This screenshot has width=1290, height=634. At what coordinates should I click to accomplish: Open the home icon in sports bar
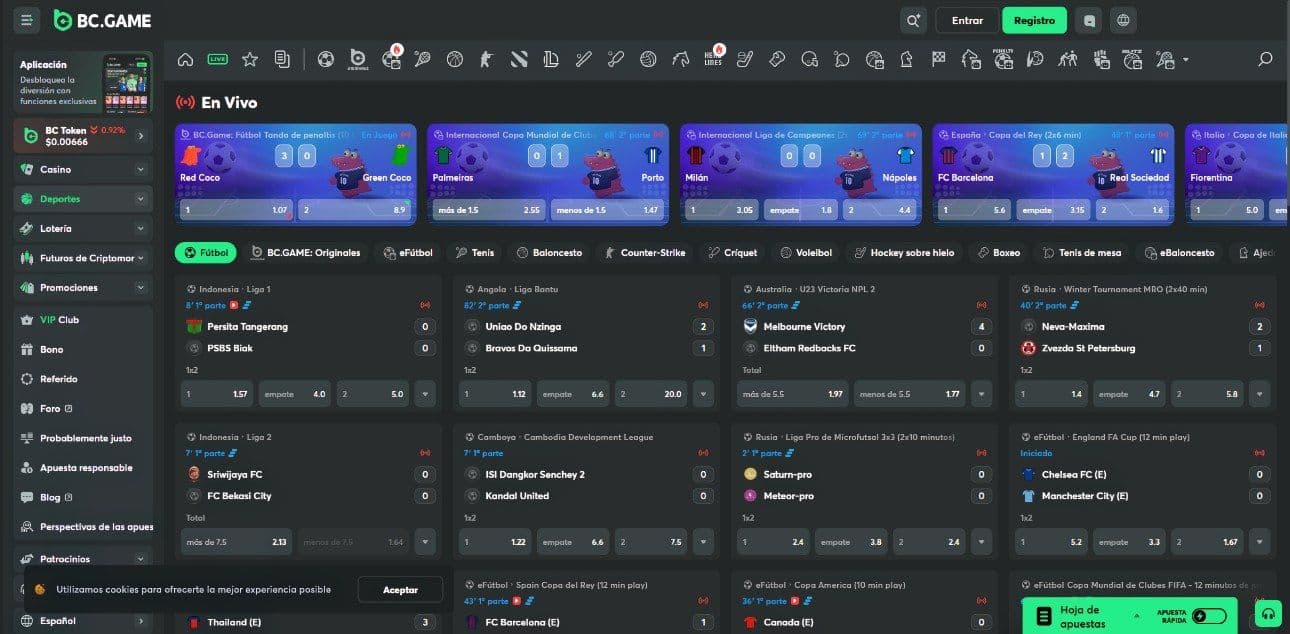[185, 60]
